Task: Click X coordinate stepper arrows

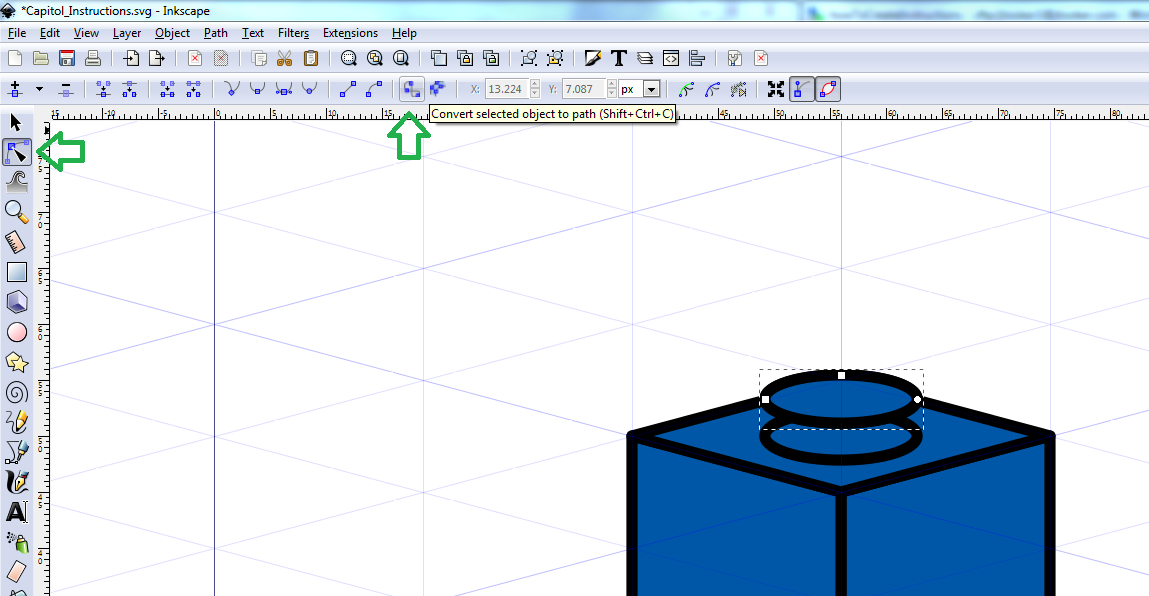Action: 535,89
